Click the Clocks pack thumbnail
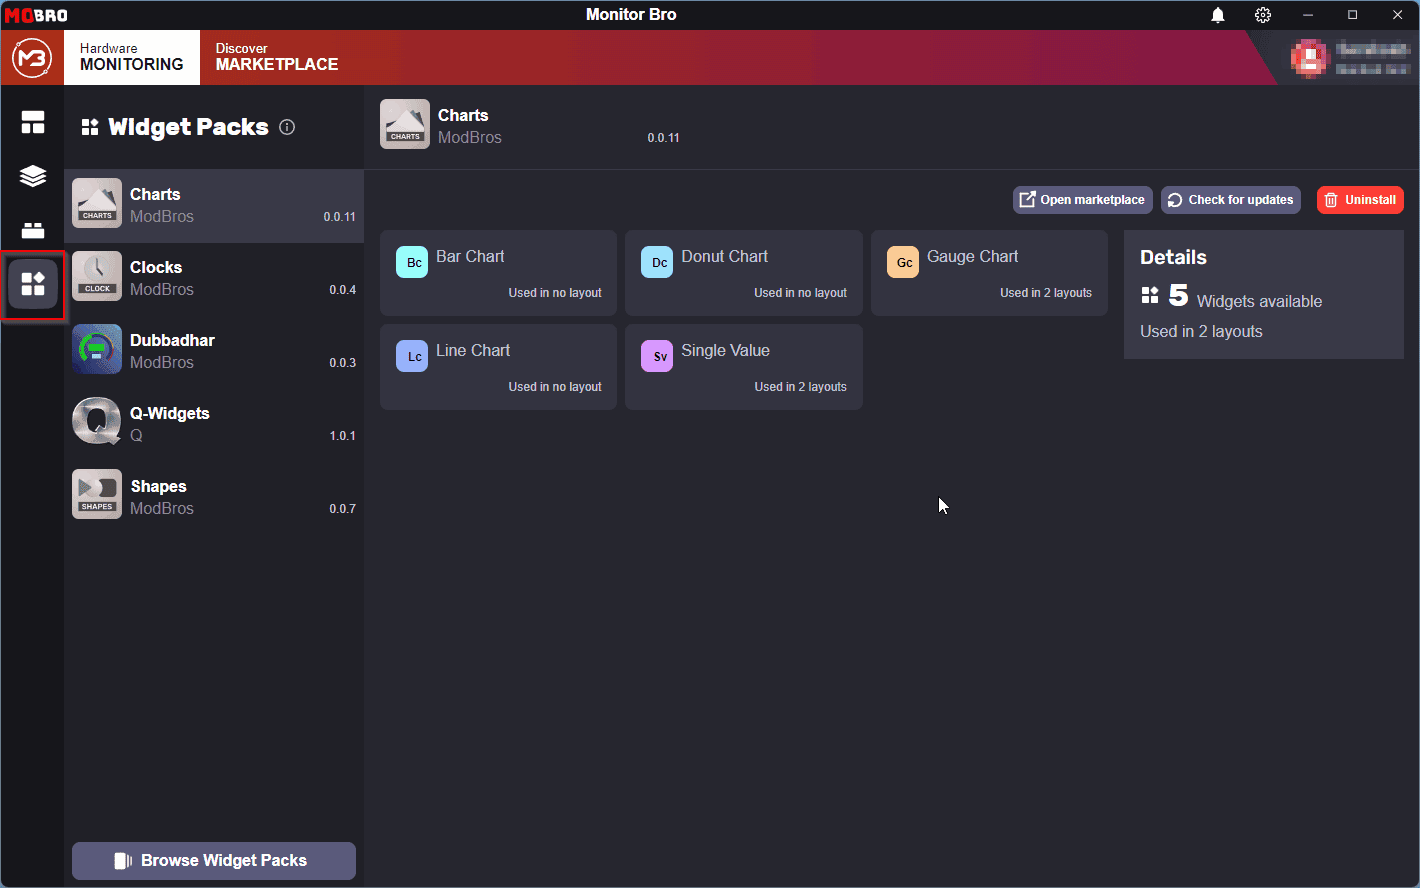This screenshot has height=888, width=1420. pyautogui.click(x=97, y=276)
